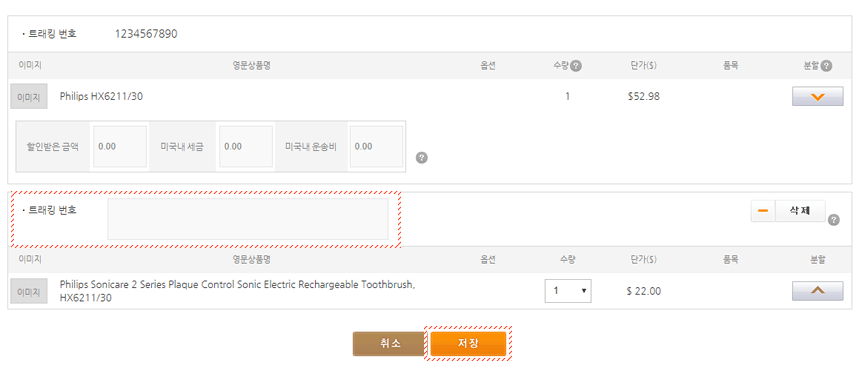Click help icon next to 삭제 button
The width and height of the screenshot is (860, 368).
point(834,220)
